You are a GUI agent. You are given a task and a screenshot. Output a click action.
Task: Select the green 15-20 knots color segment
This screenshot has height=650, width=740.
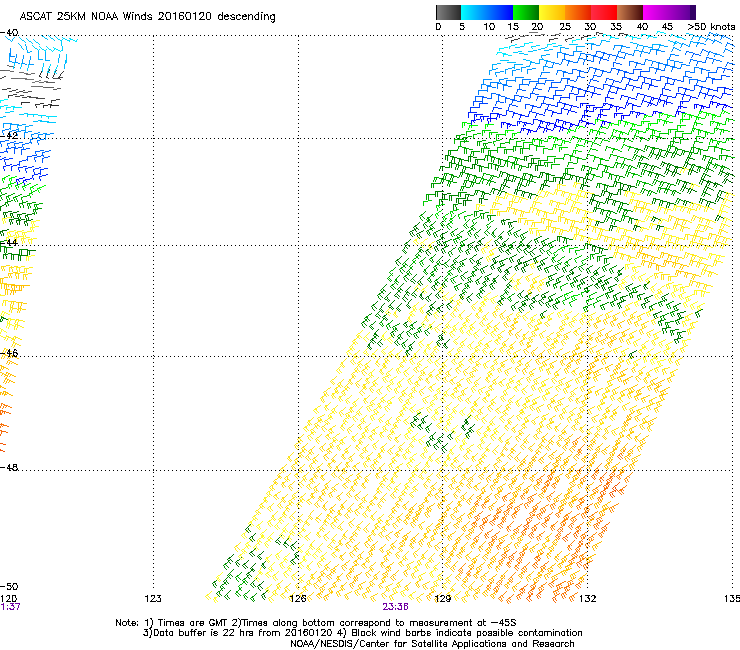526,12
